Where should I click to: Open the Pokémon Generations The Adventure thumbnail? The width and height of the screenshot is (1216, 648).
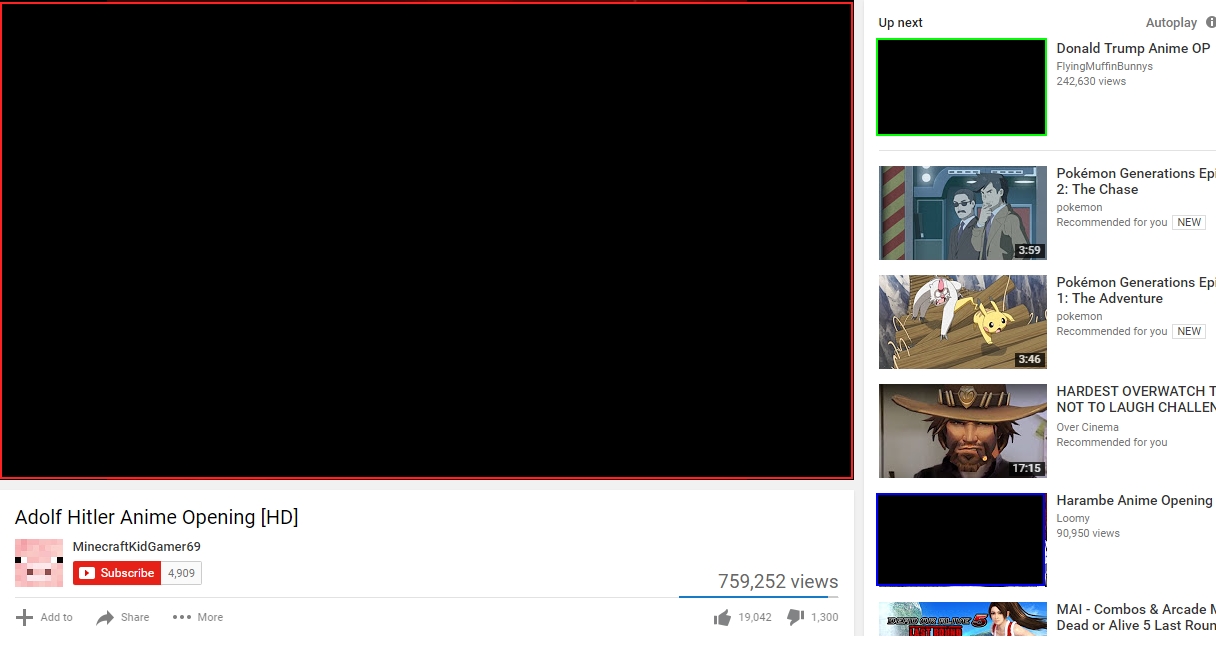(x=963, y=322)
